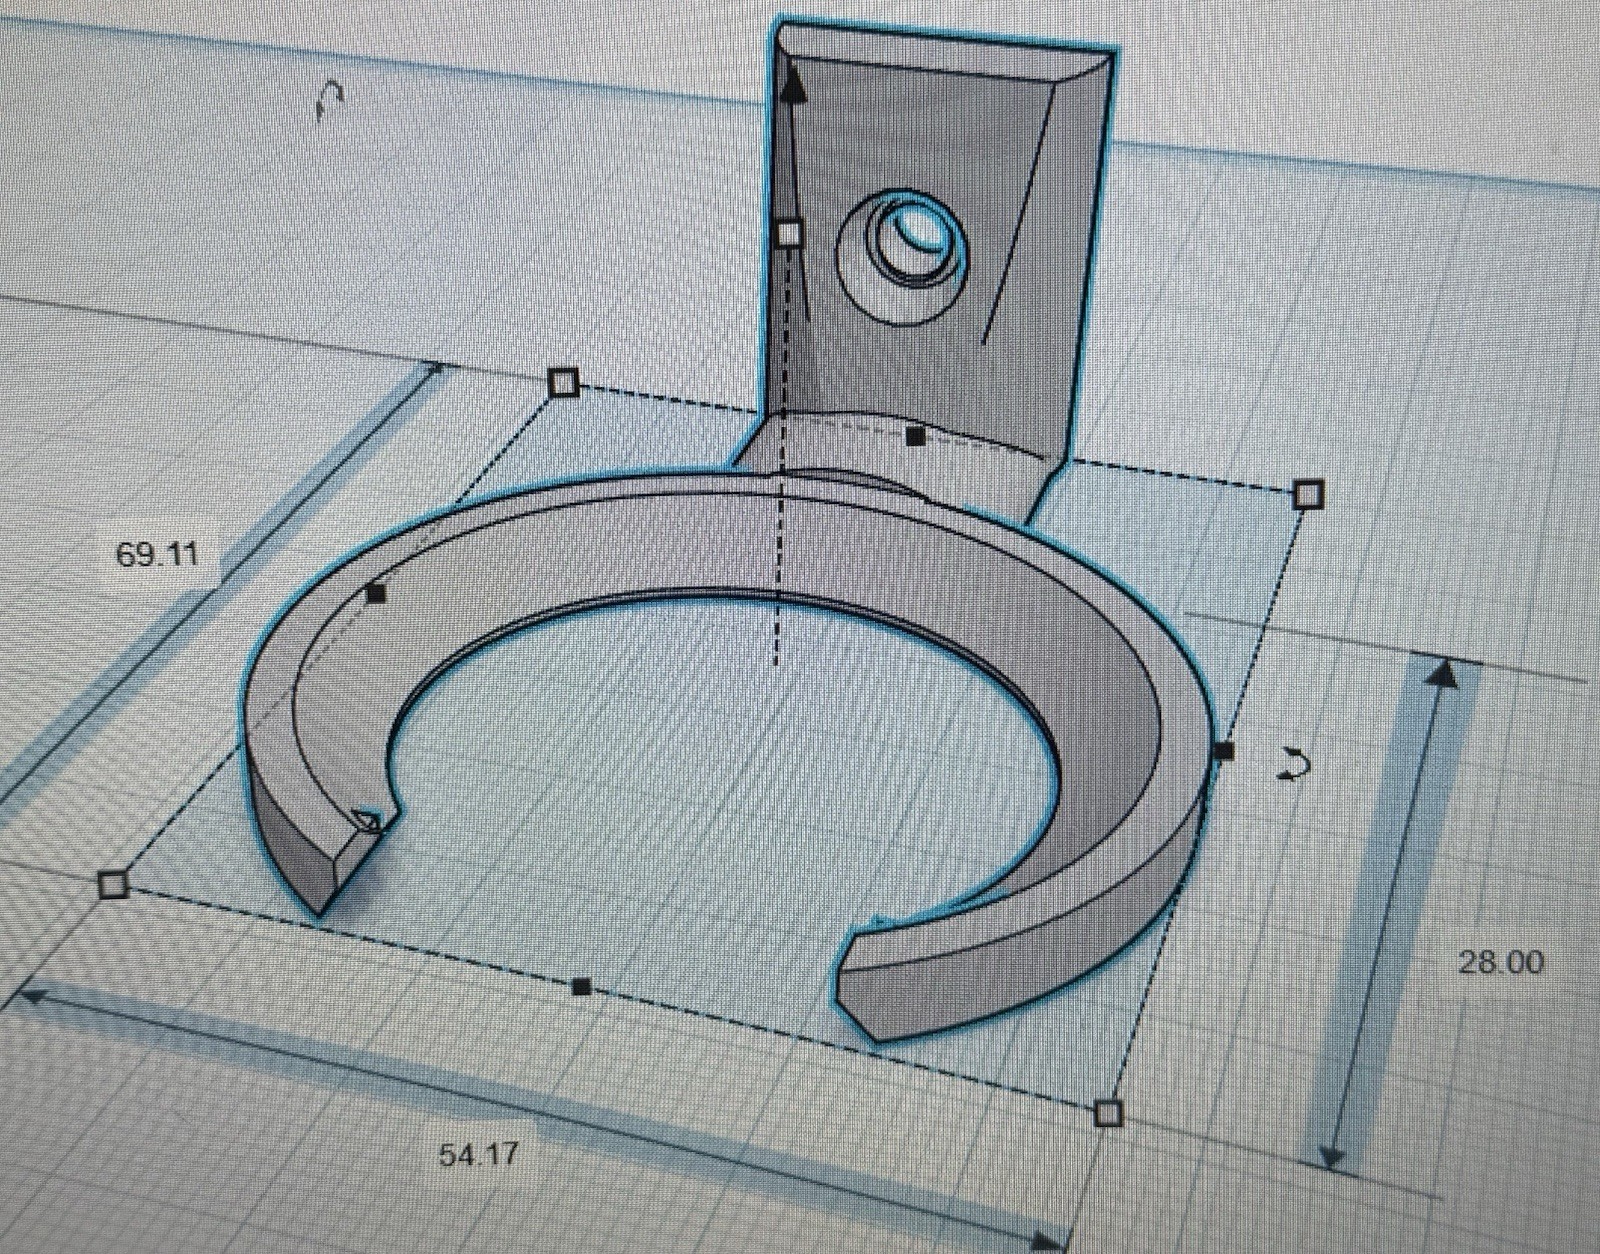Click the curved rotation arrow in the upper left
The image size is (1600, 1254).
(x=330, y=101)
